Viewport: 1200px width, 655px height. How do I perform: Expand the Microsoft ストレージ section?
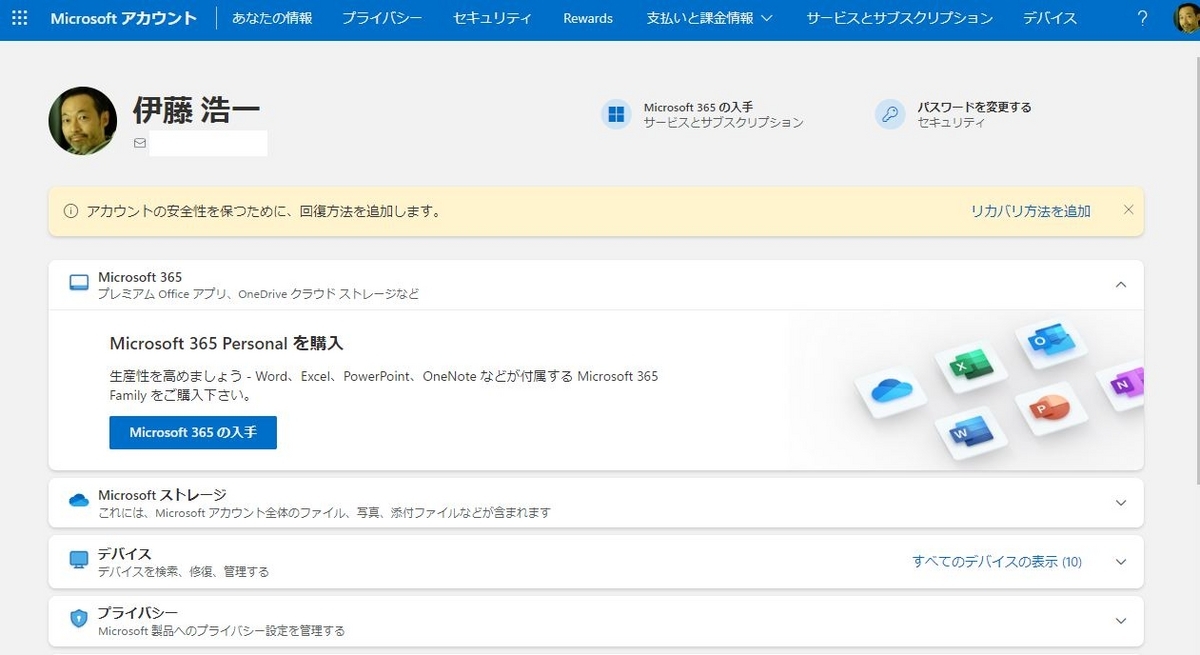(x=1121, y=503)
